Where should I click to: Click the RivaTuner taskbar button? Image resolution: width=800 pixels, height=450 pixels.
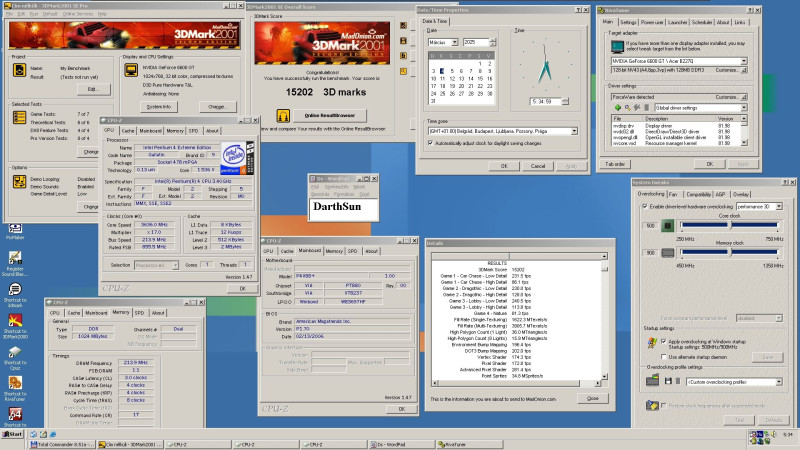468,444
